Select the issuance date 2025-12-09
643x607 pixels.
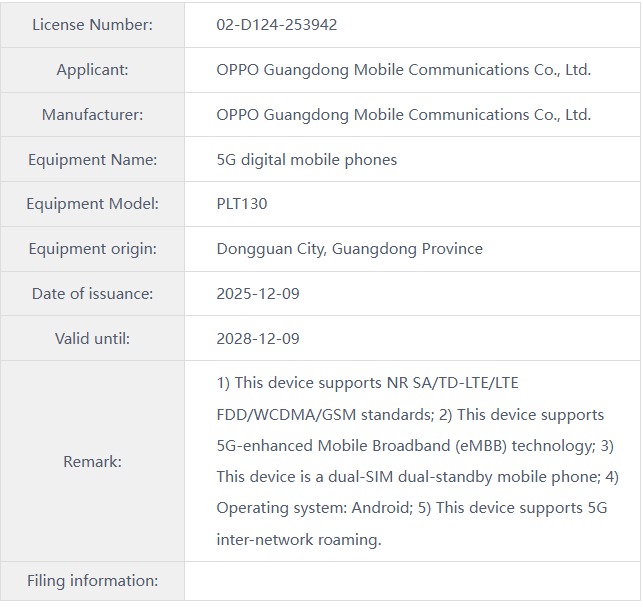[258, 294]
